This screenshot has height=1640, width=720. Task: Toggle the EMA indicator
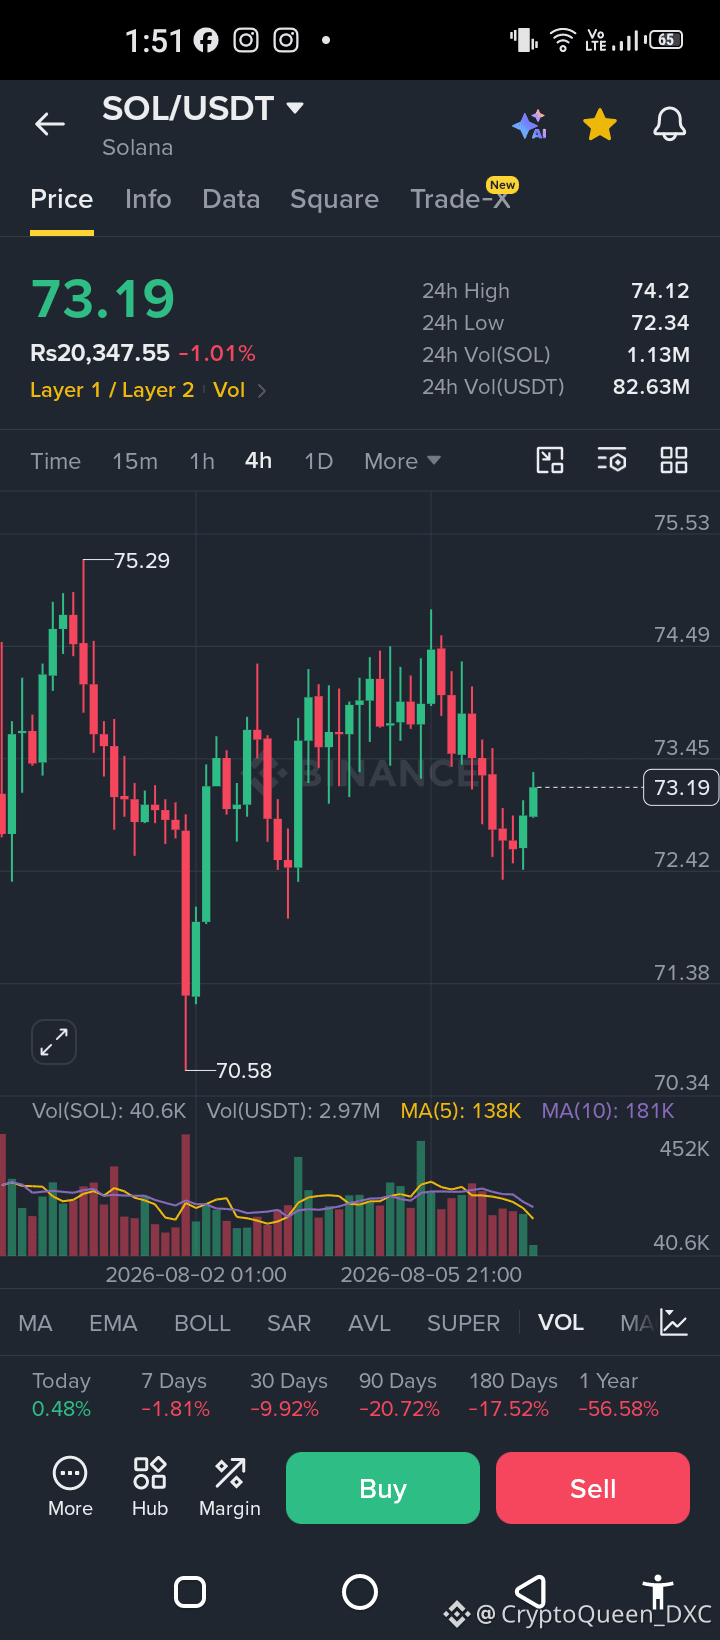click(x=113, y=1323)
